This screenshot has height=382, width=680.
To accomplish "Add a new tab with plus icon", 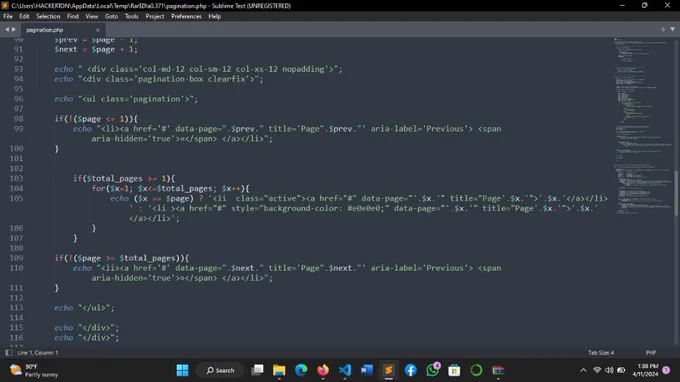I will 663,29.
